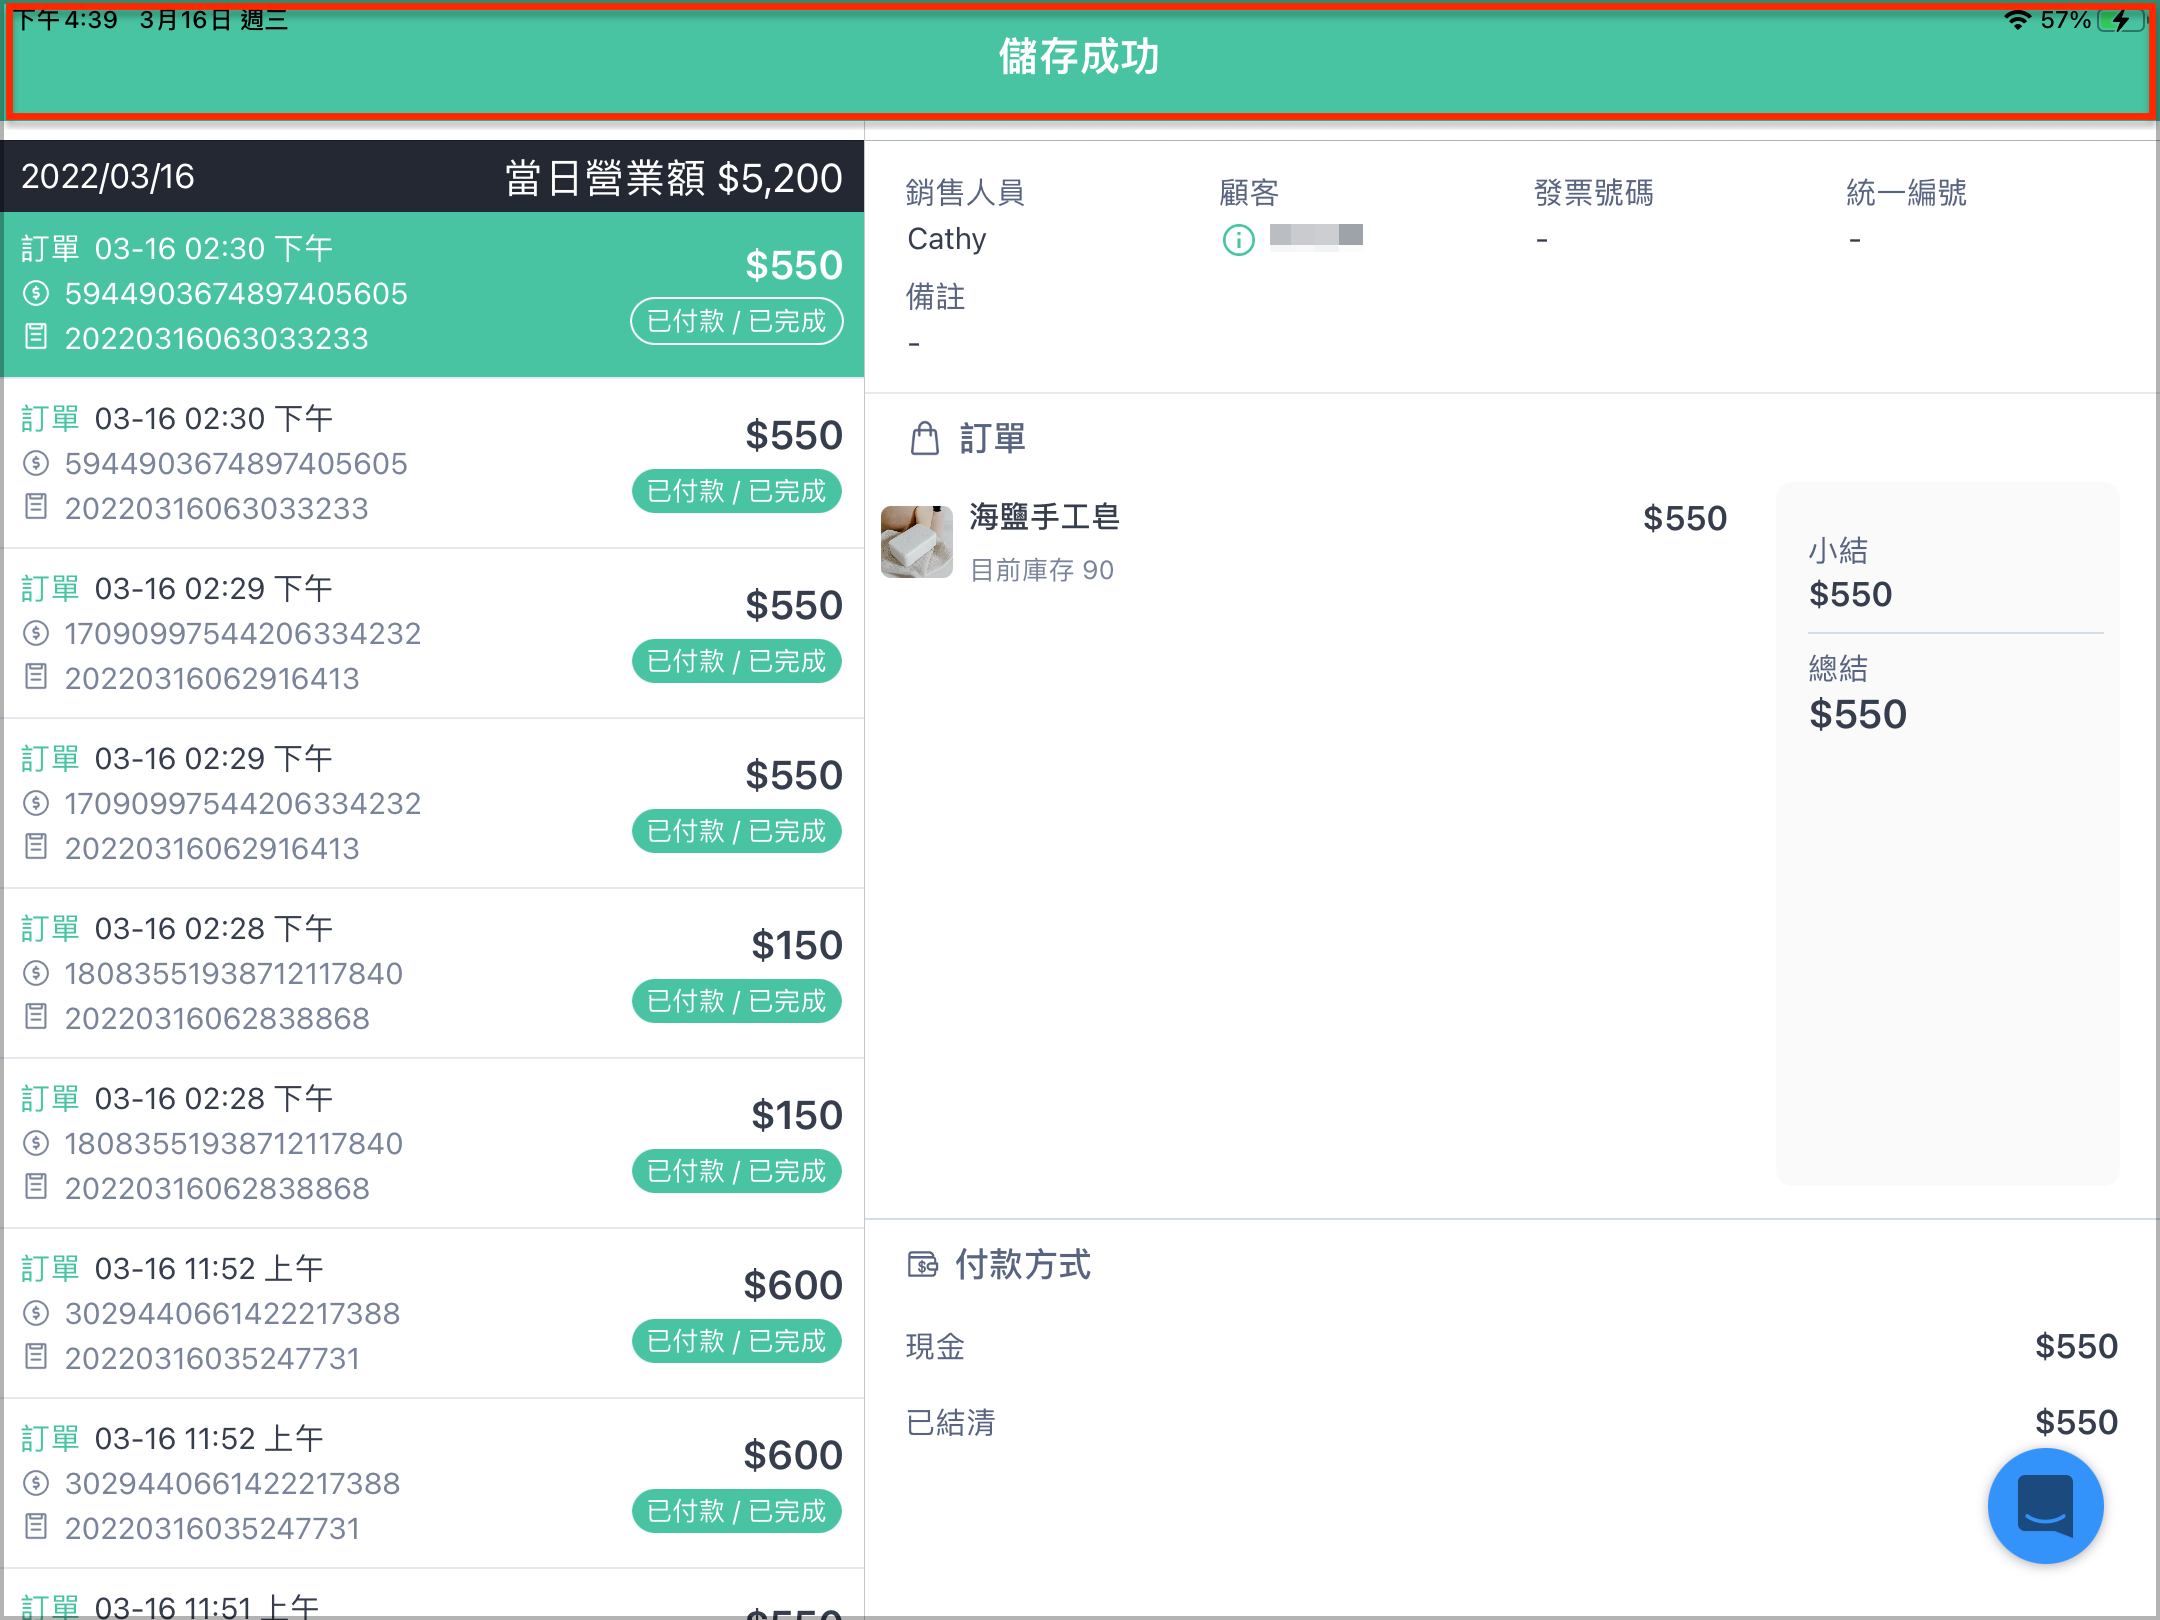The width and height of the screenshot is (2160, 1620).
Task: Click the blurred customer name field
Action: tap(1316, 235)
